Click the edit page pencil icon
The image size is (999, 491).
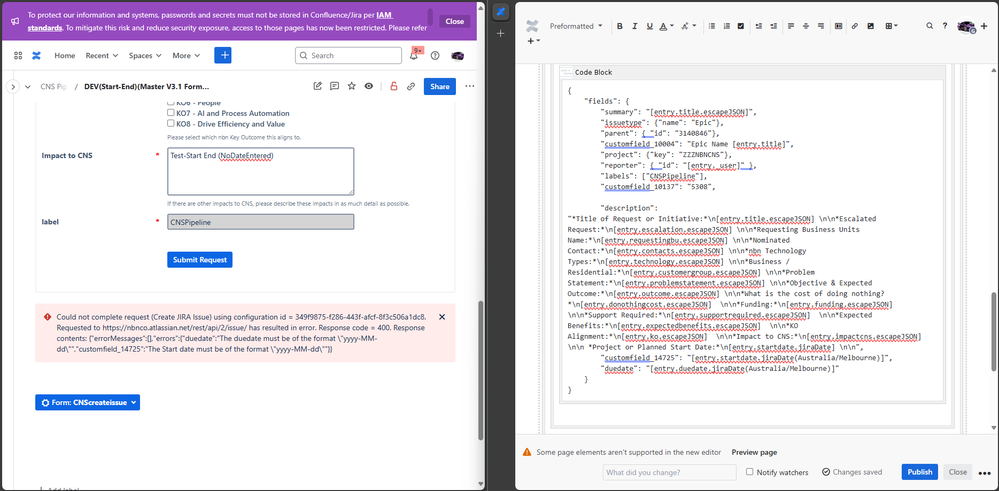(x=317, y=87)
